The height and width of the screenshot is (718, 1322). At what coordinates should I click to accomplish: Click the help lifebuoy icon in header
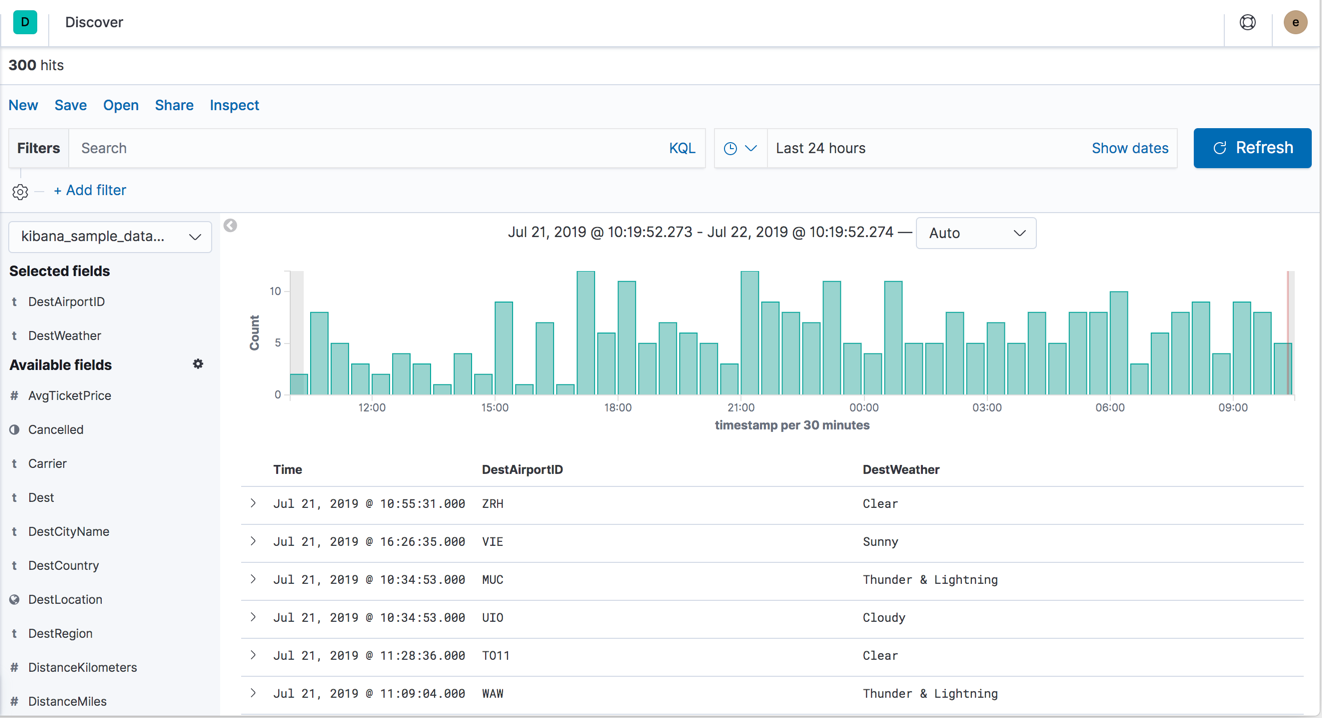pyautogui.click(x=1247, y=22)
